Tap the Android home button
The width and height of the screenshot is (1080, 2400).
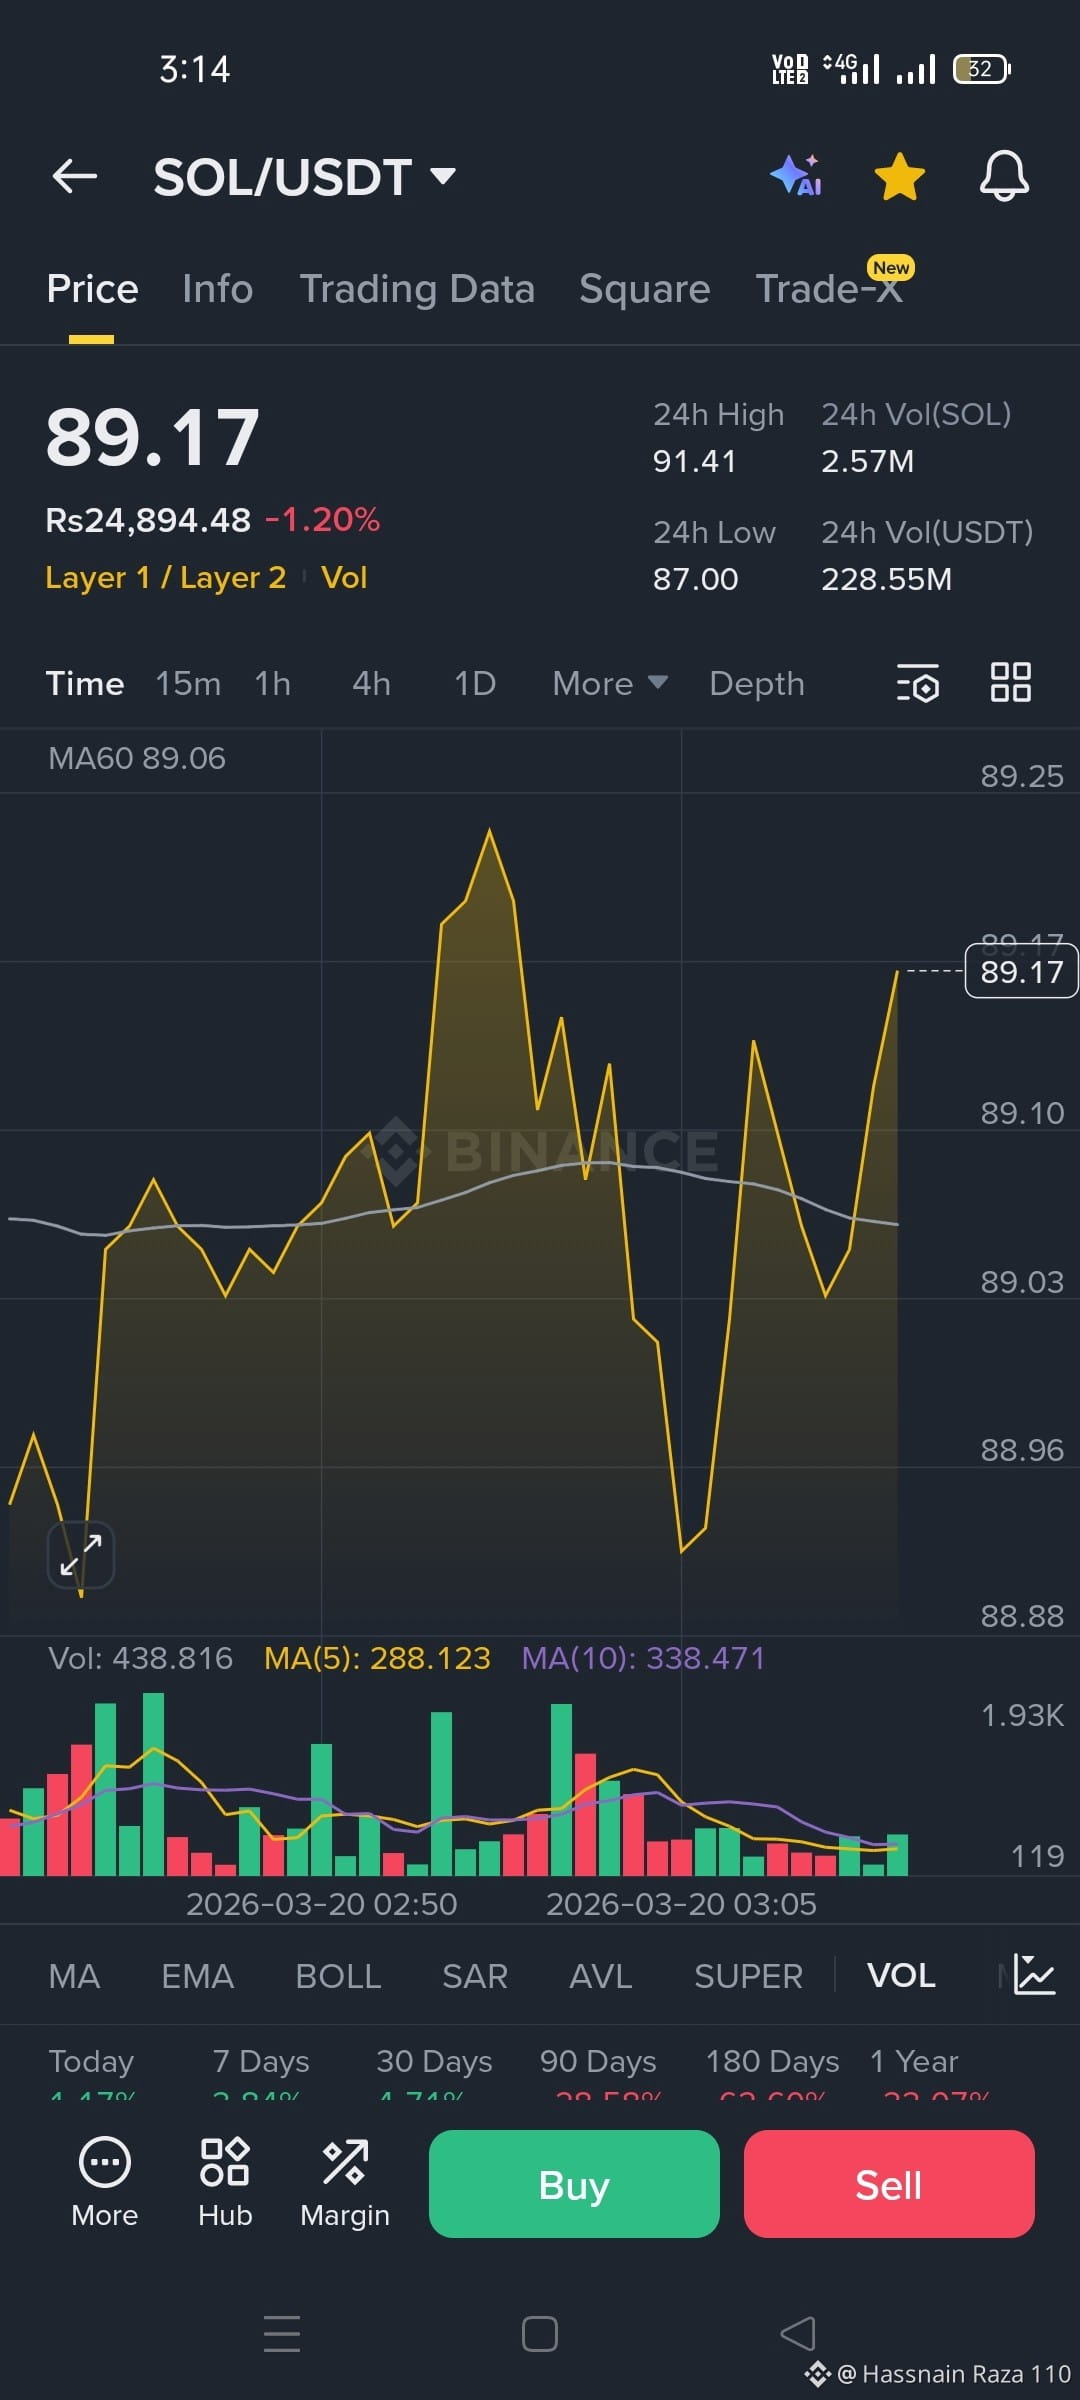[x=540, y=2334]
